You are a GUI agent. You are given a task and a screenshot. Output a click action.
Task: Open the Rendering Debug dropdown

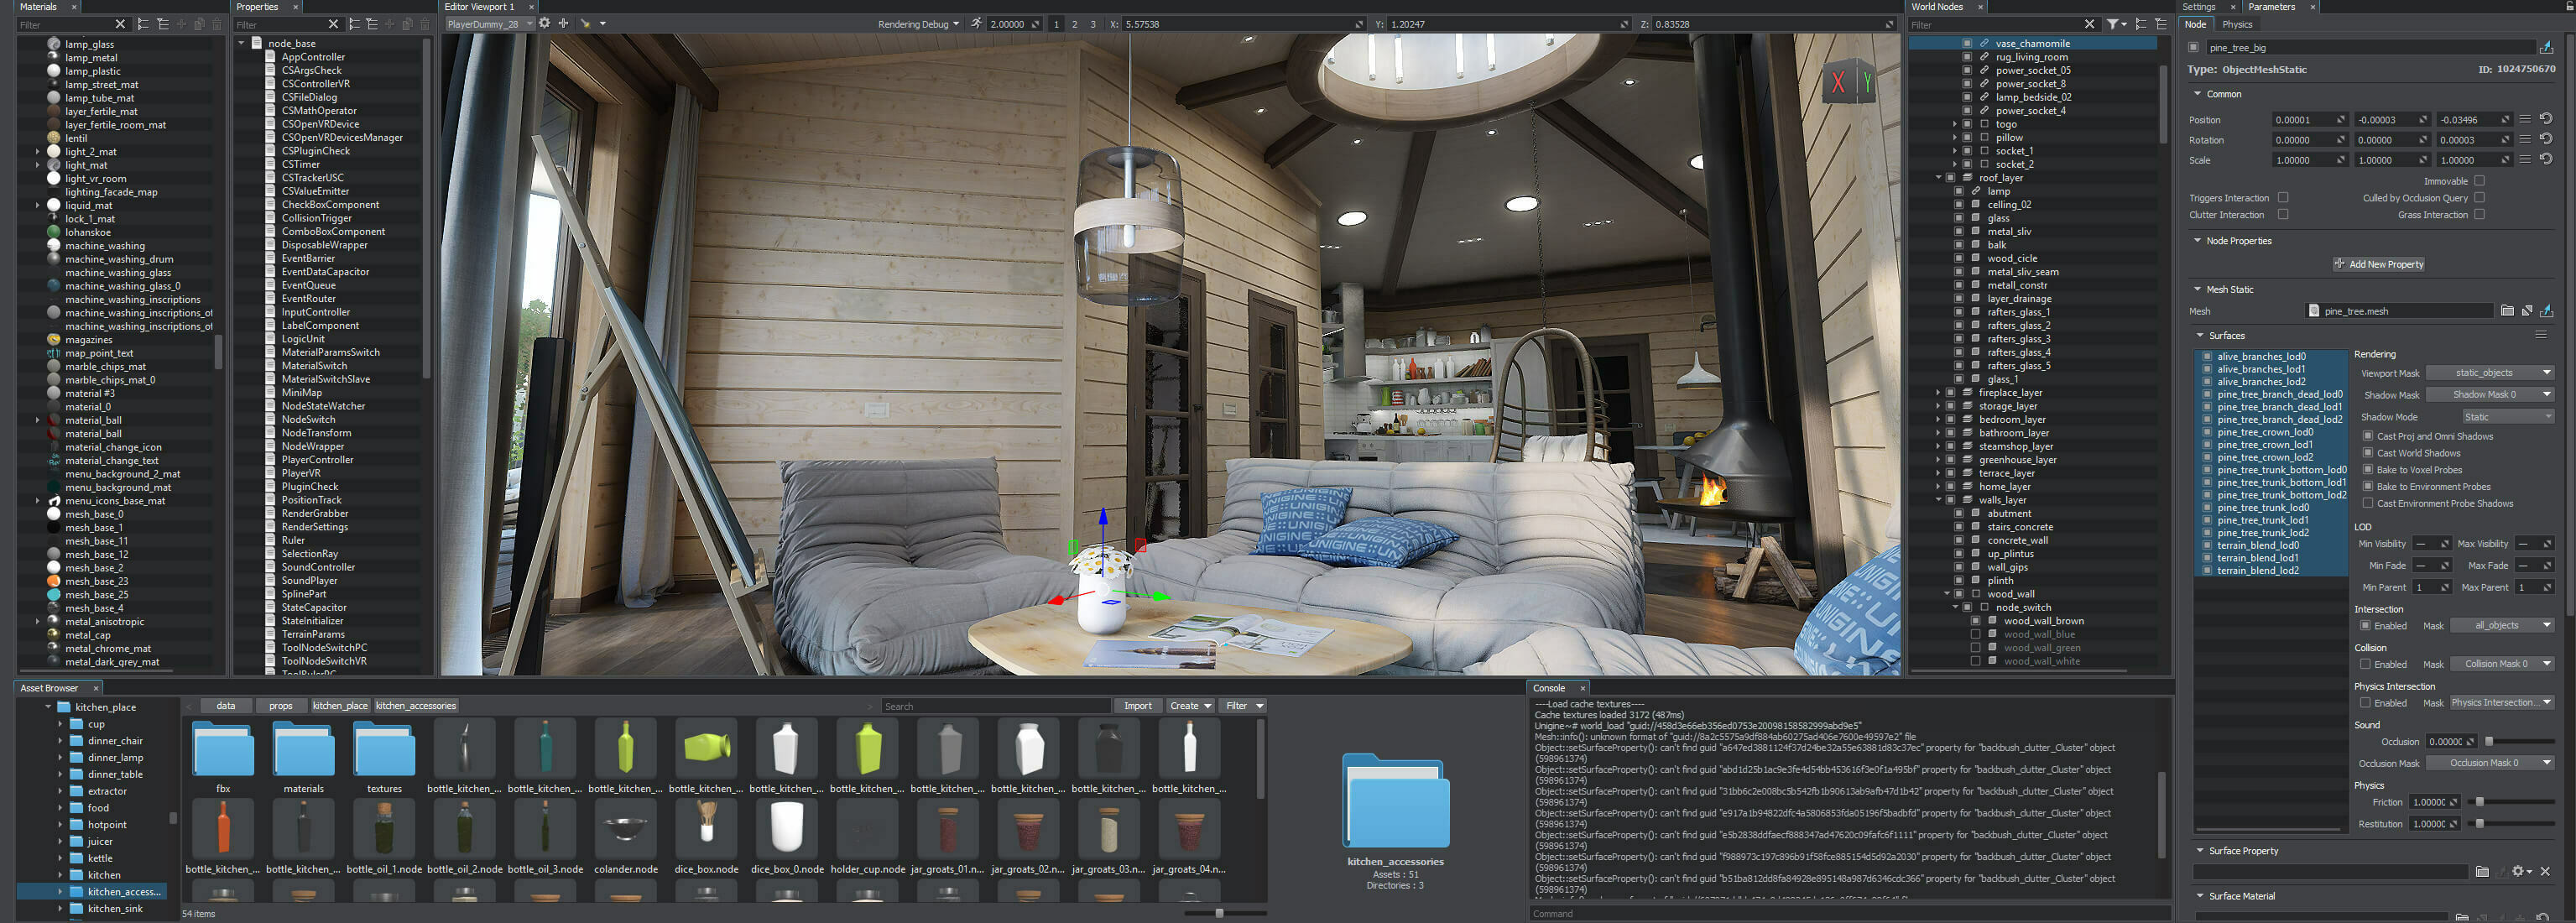(918, 24)
